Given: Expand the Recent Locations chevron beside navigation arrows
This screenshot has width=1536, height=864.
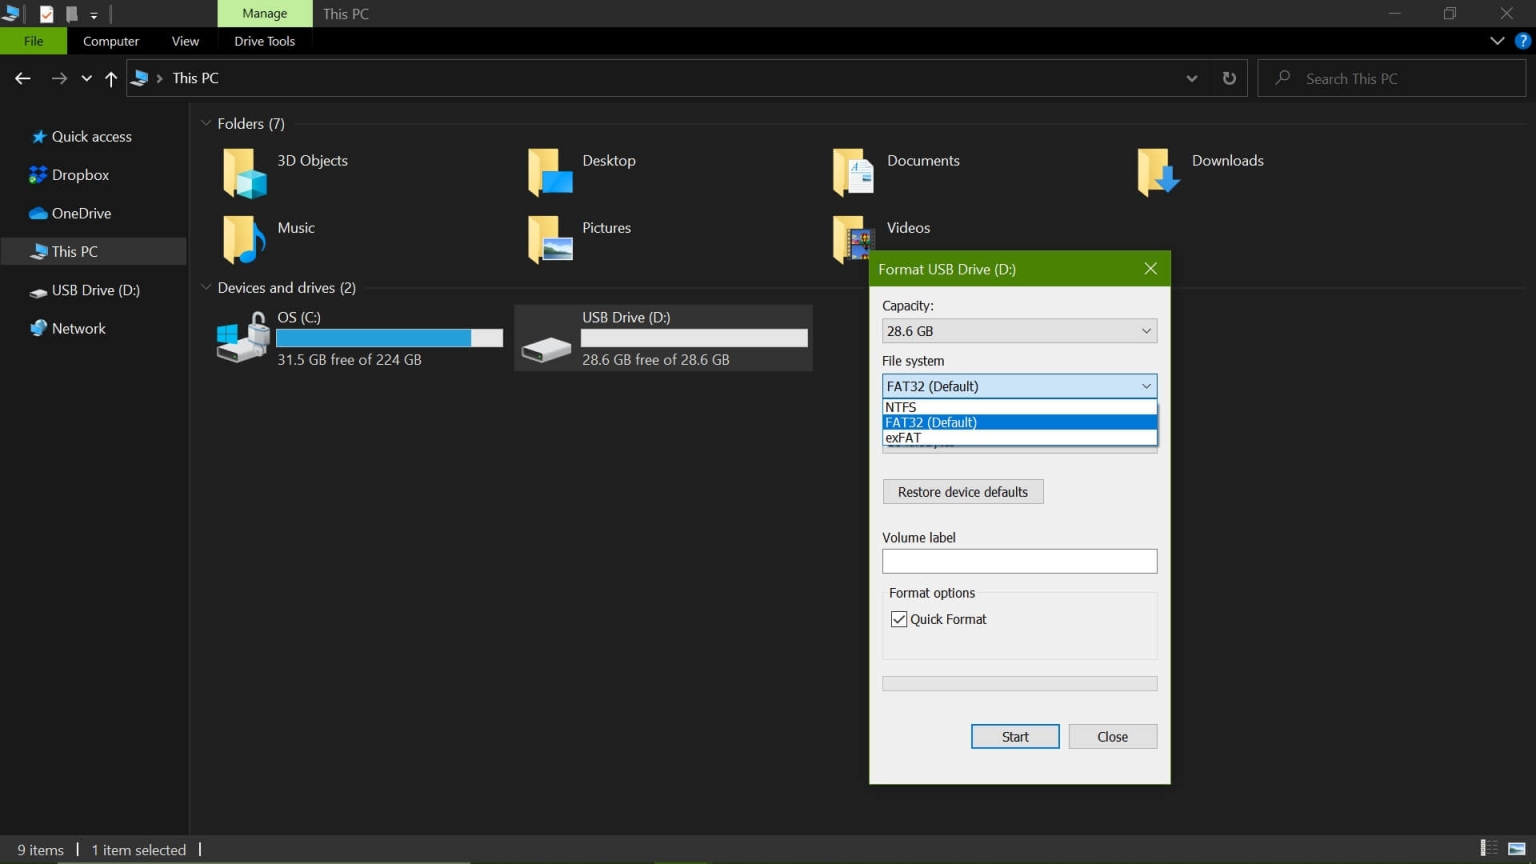Looking at the screenshot, I should click(86, 78).
